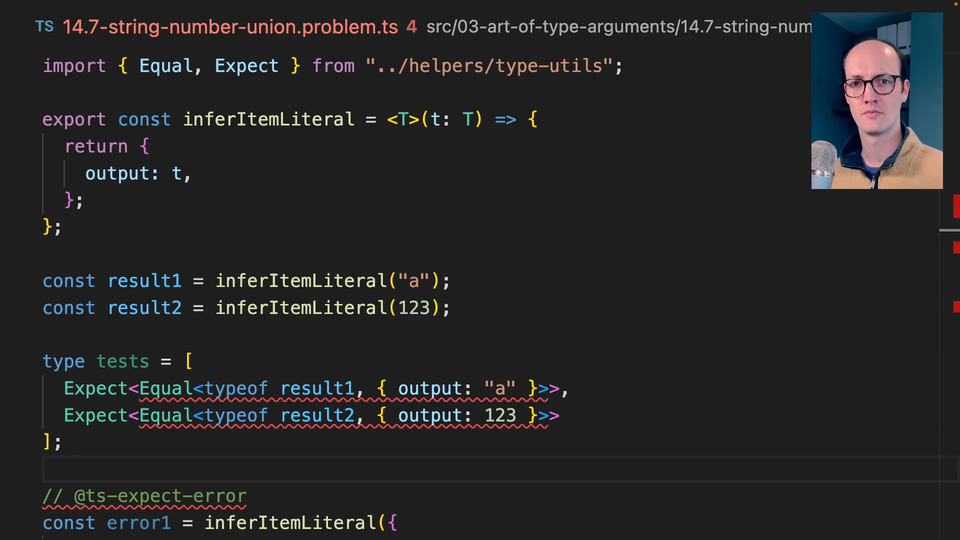Click the TS file icon in the tab
The height and width of the screenshot is (540, 960).
click(44, 27)
